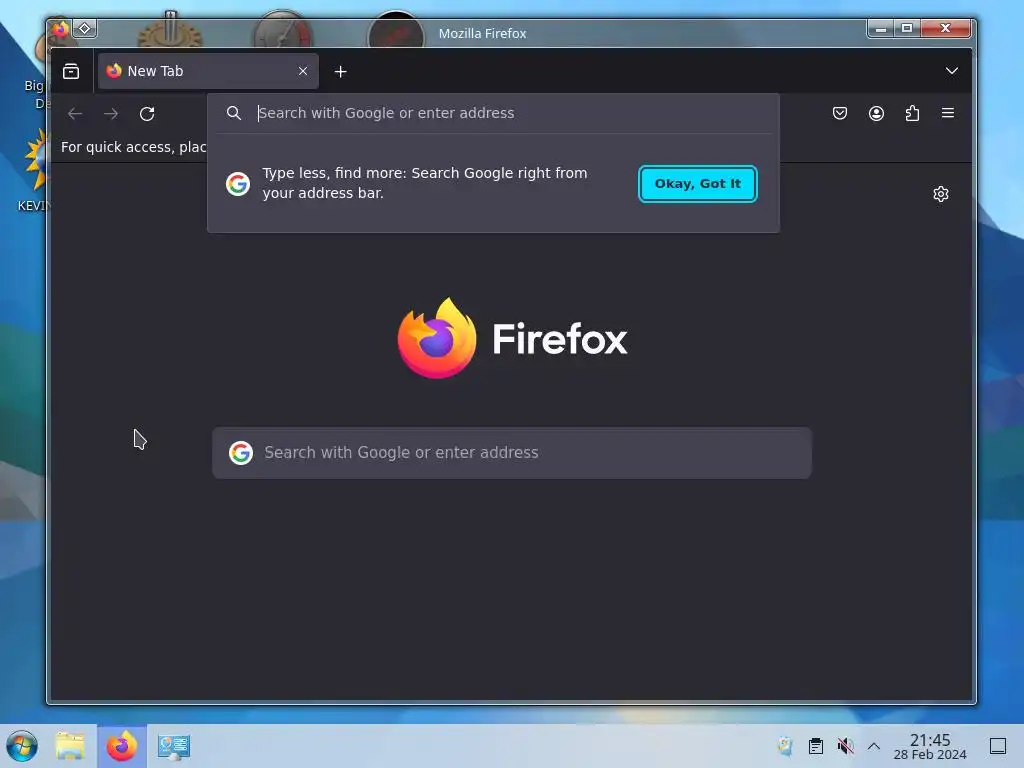
Task: Click the magnifier icon in address bar
Action: [234, 113]
